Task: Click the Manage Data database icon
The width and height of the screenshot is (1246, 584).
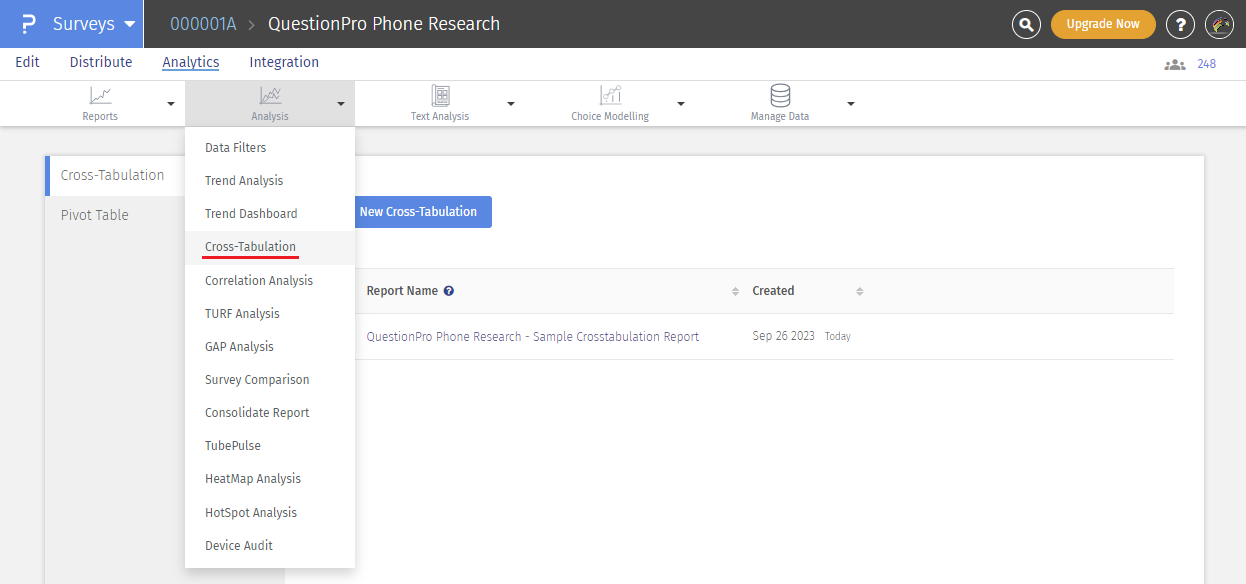Action: (780, 96)
